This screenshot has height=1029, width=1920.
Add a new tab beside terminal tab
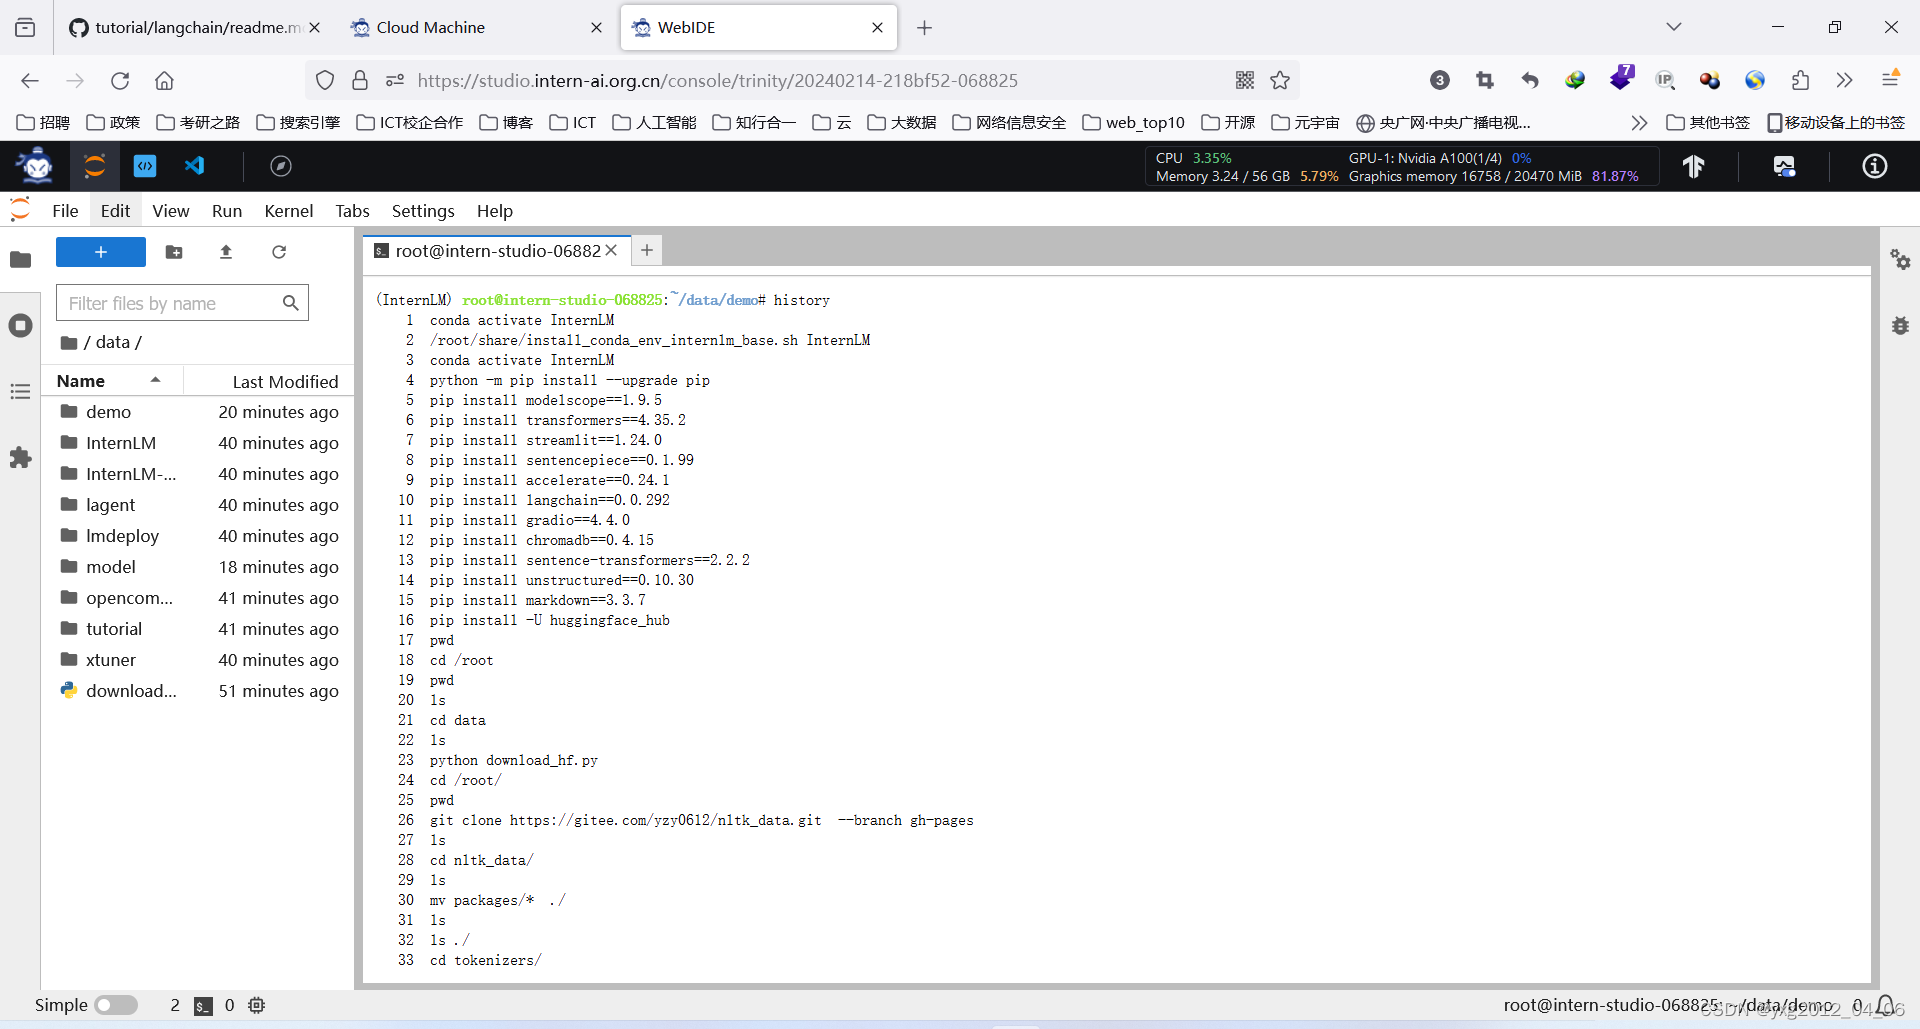pos(647,250)
